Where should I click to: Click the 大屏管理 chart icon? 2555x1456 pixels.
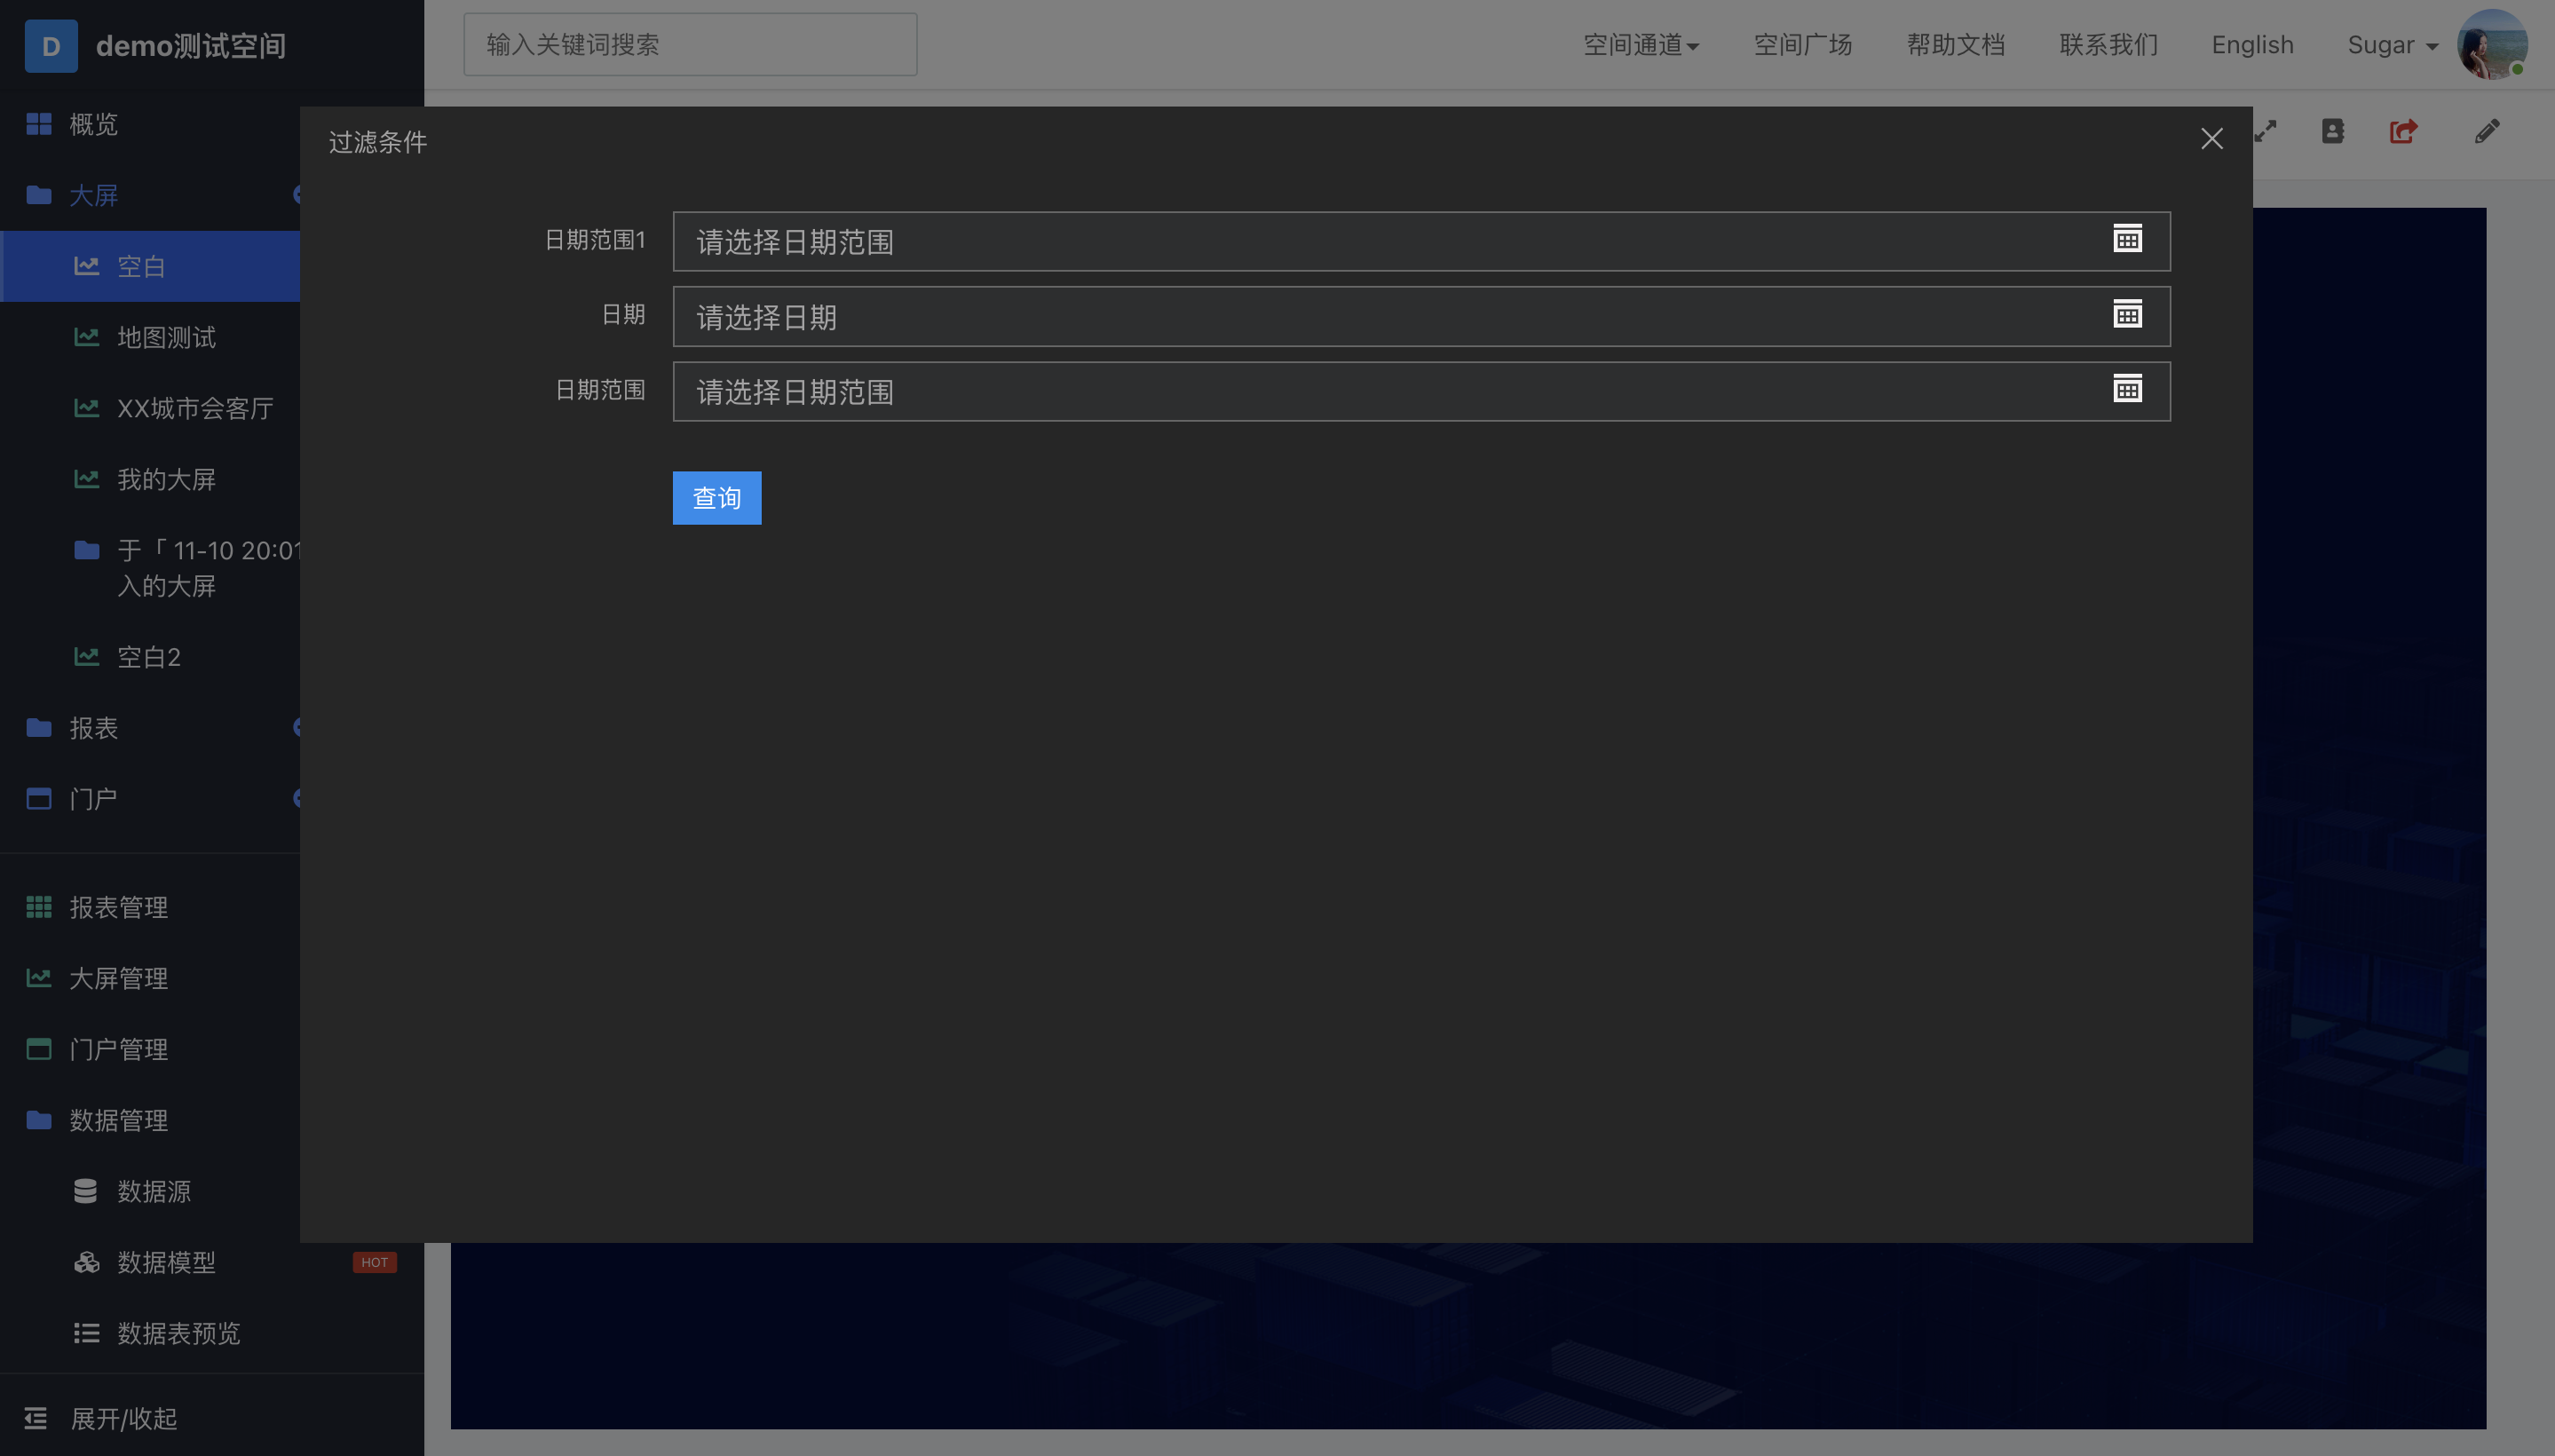click(x=39, y=978)
